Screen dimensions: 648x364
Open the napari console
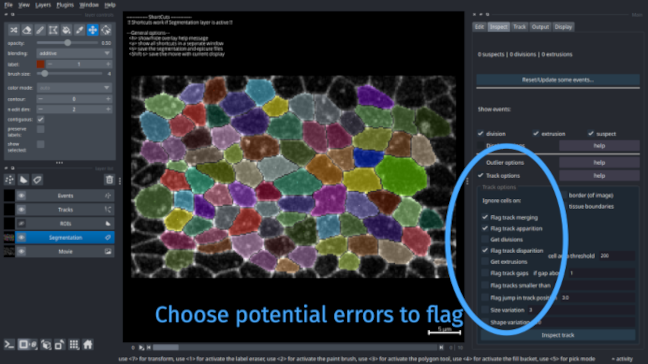(9, 344)
